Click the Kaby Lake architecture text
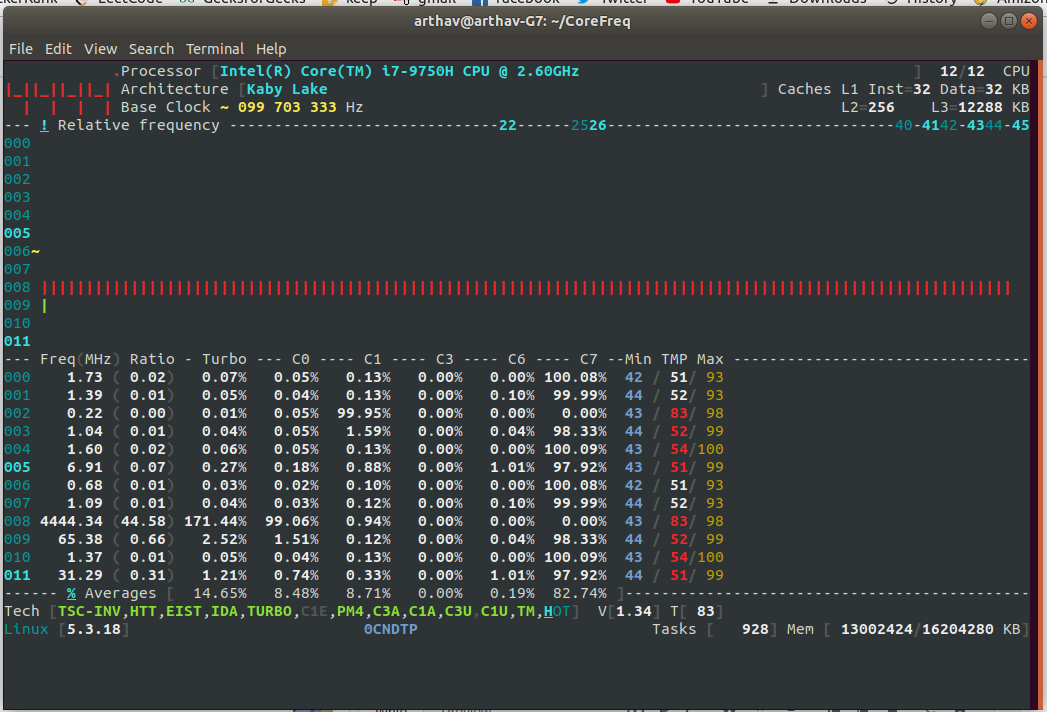The width and height of the screenshot is (1047, 712). tap(287, 89)
